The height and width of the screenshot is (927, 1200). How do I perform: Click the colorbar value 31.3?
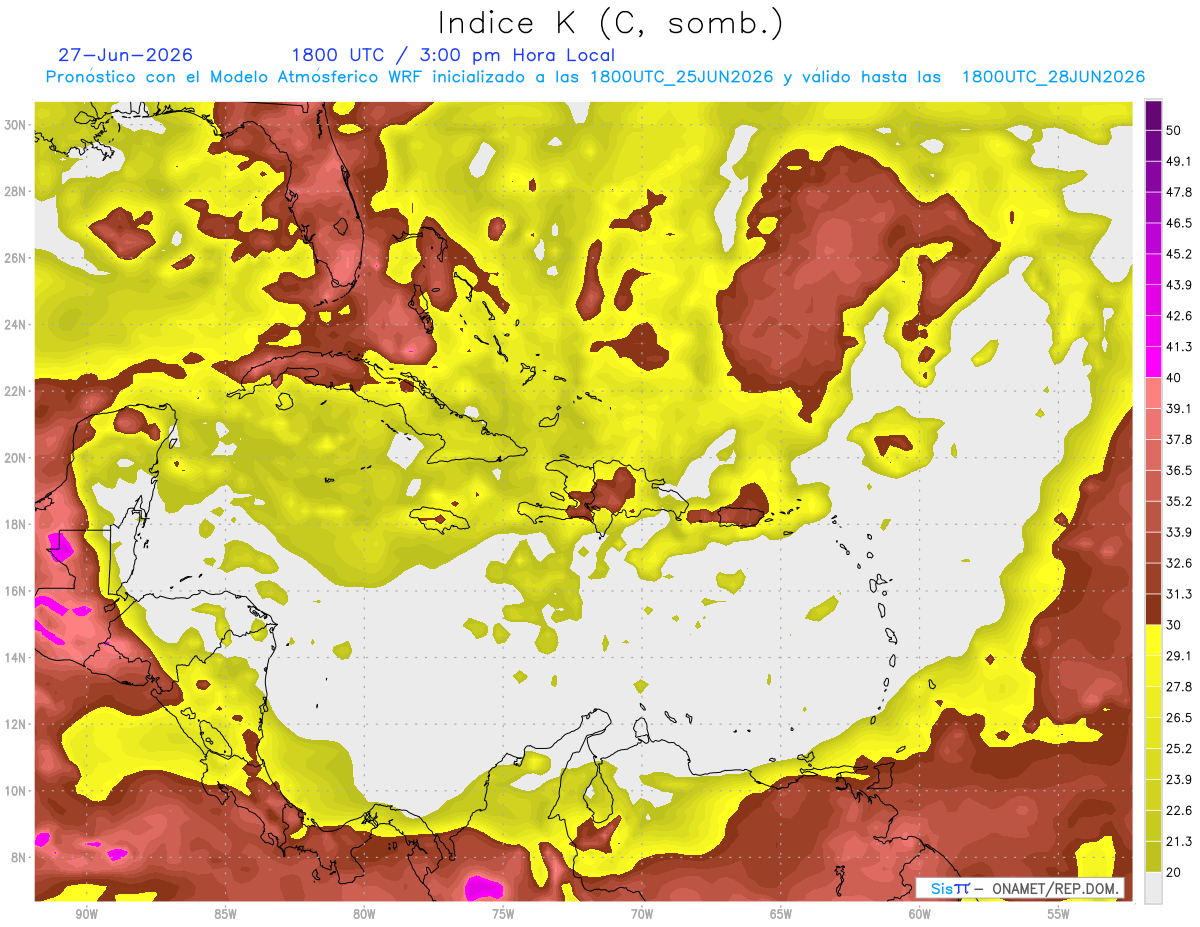[x=1179, y=594]
